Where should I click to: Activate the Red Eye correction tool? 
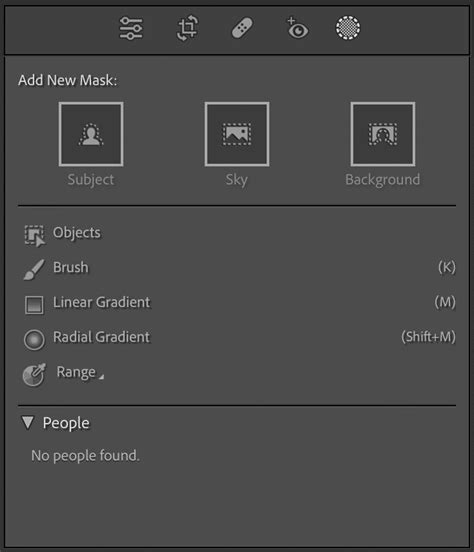[297, 28]
